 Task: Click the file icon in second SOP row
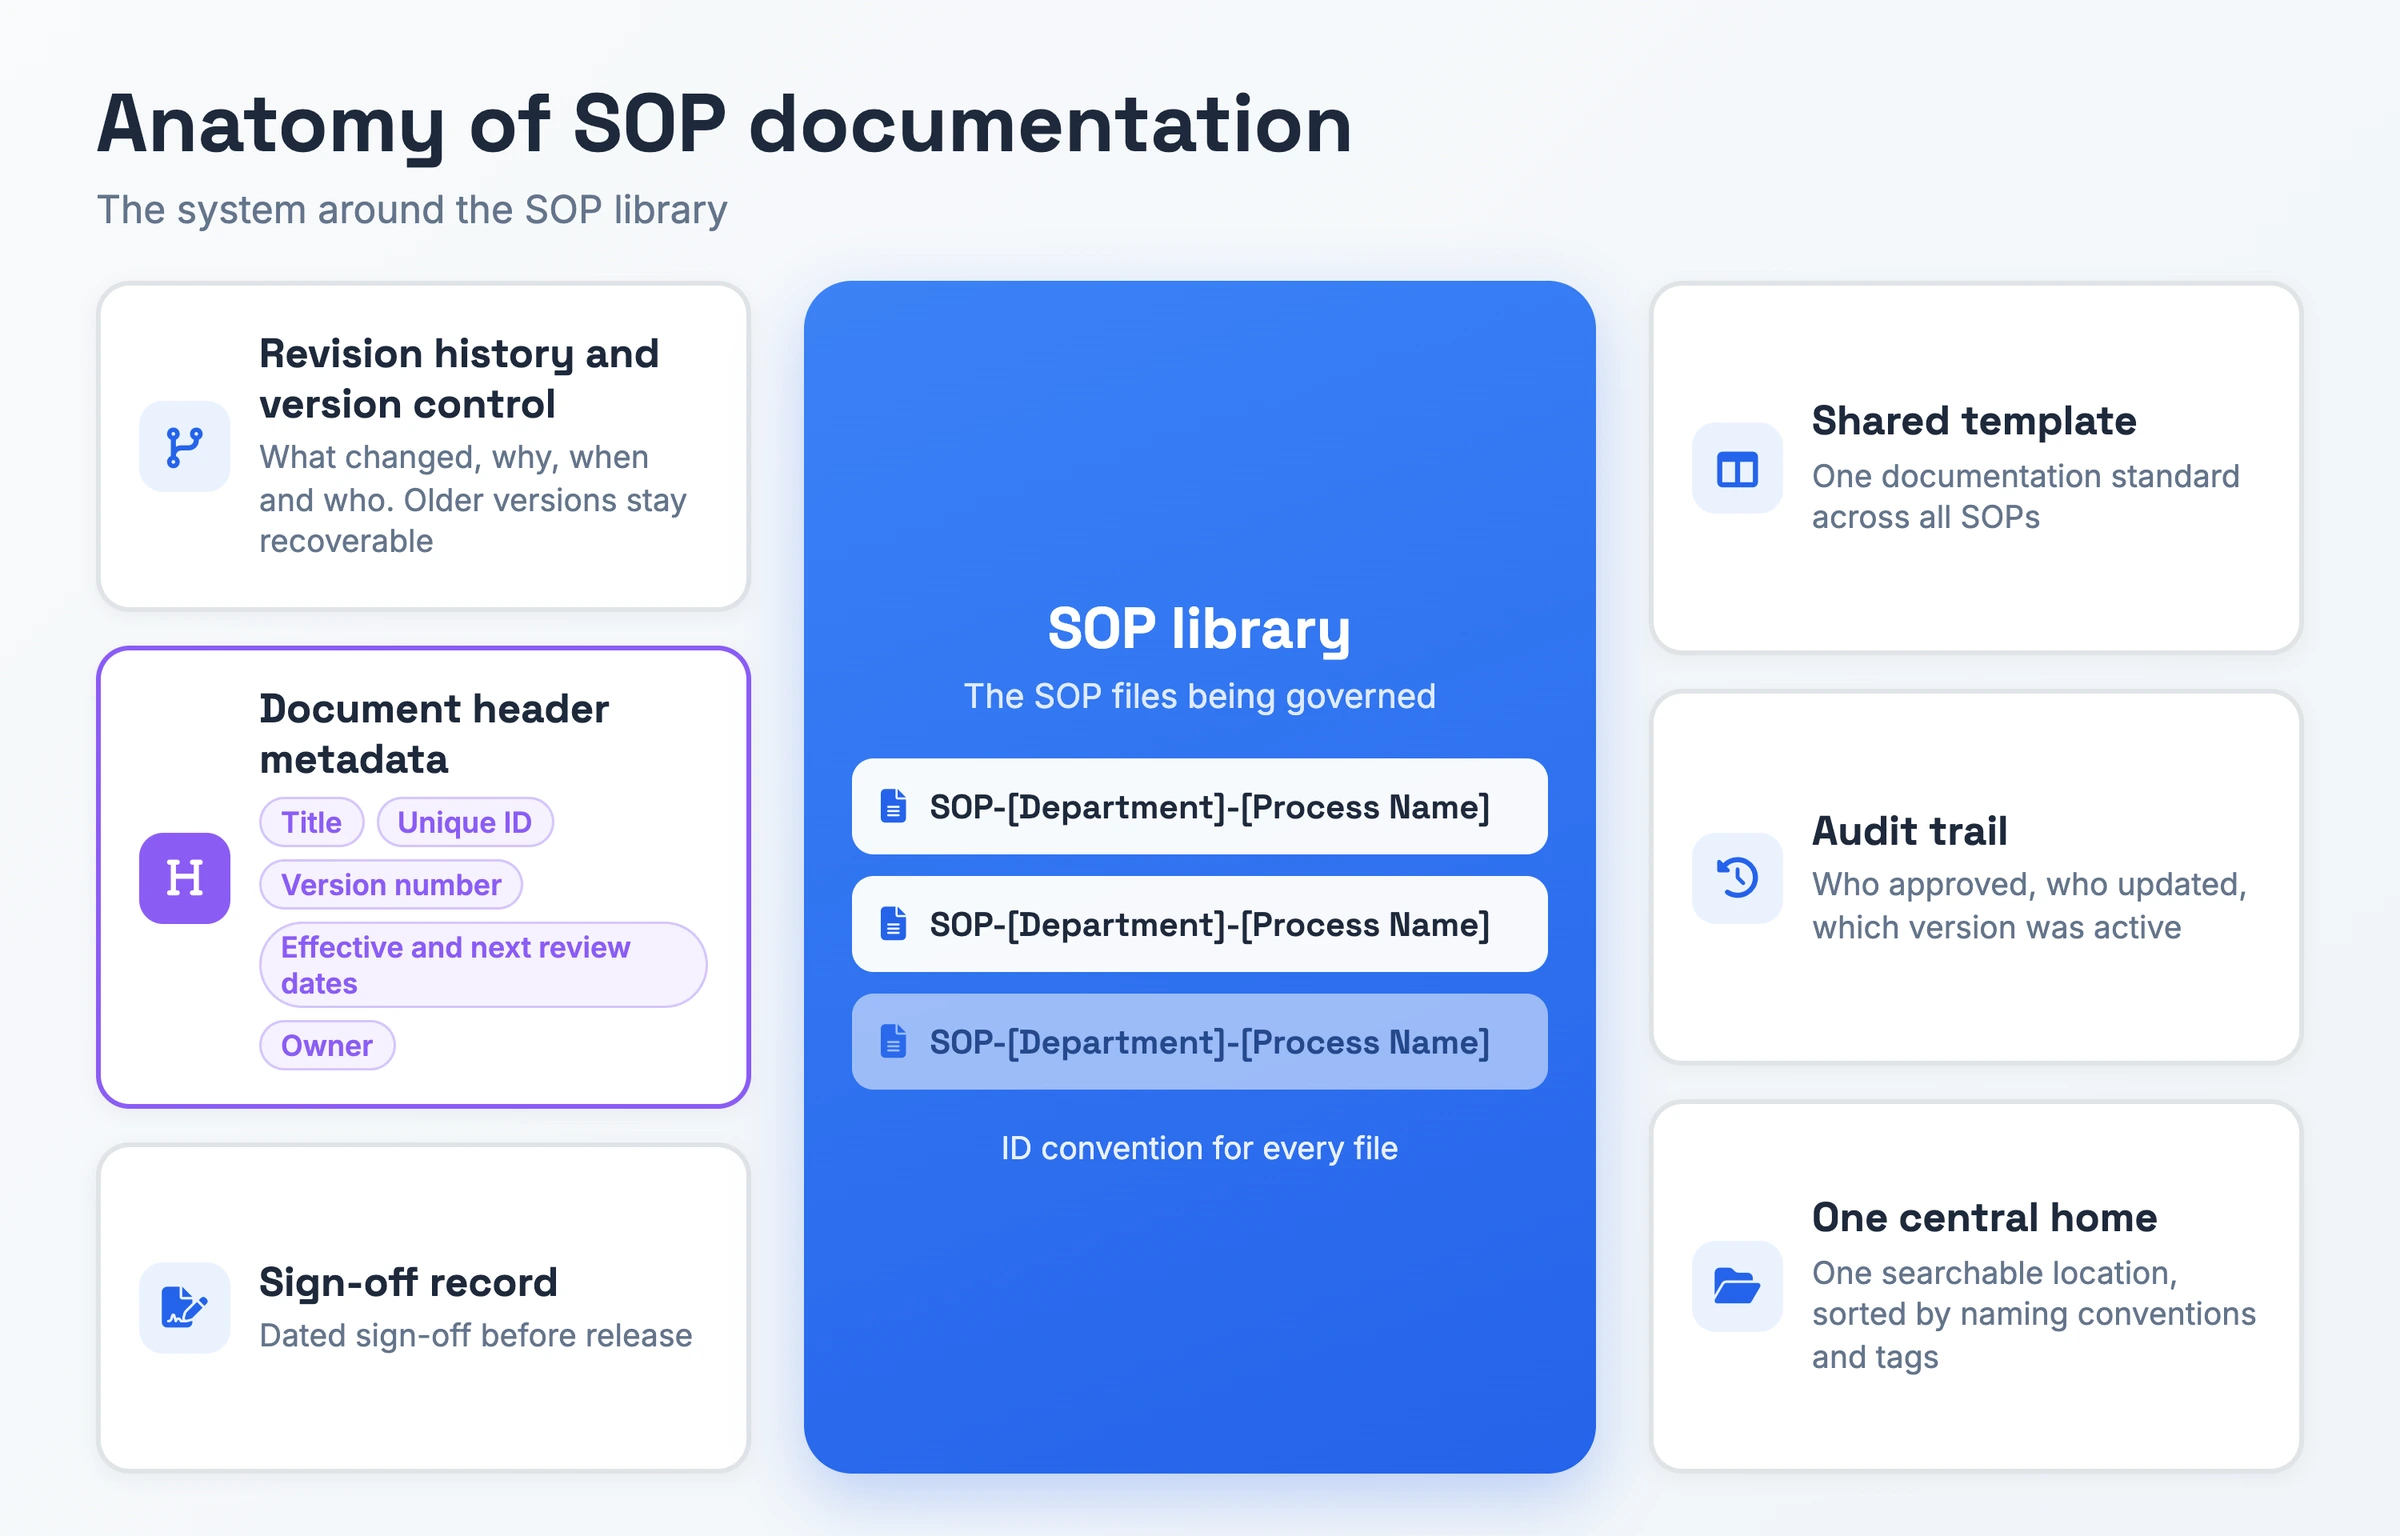click(x=893, y=924)
